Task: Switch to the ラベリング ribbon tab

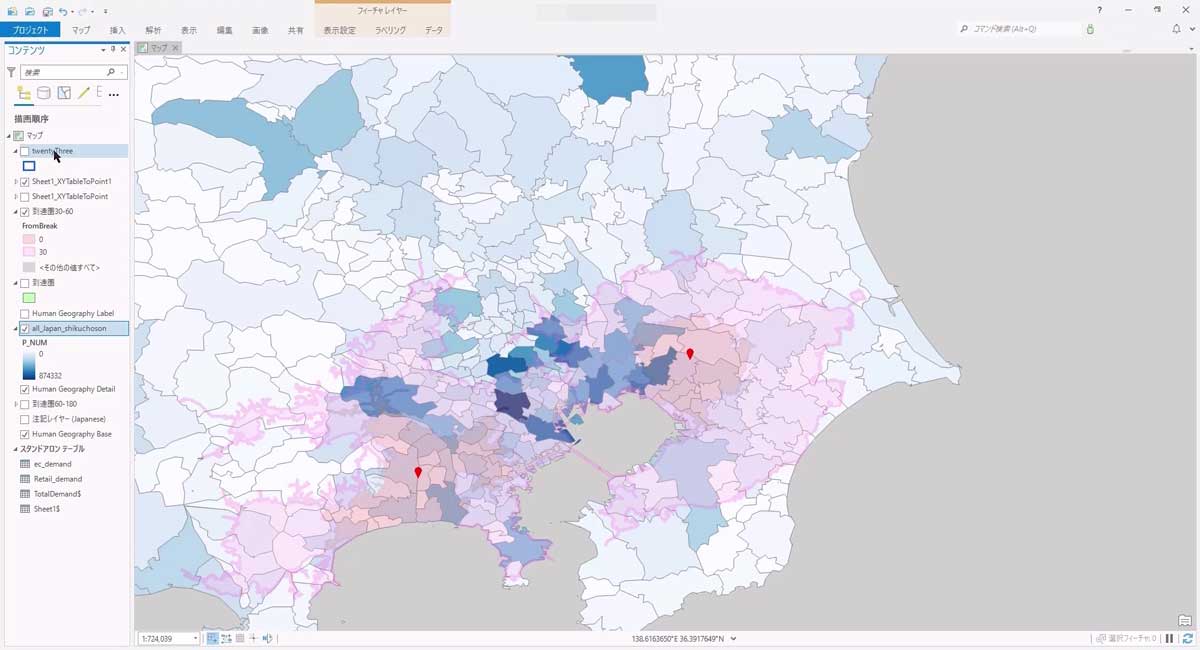Action: pyautogui.click(x=390, y=30)
